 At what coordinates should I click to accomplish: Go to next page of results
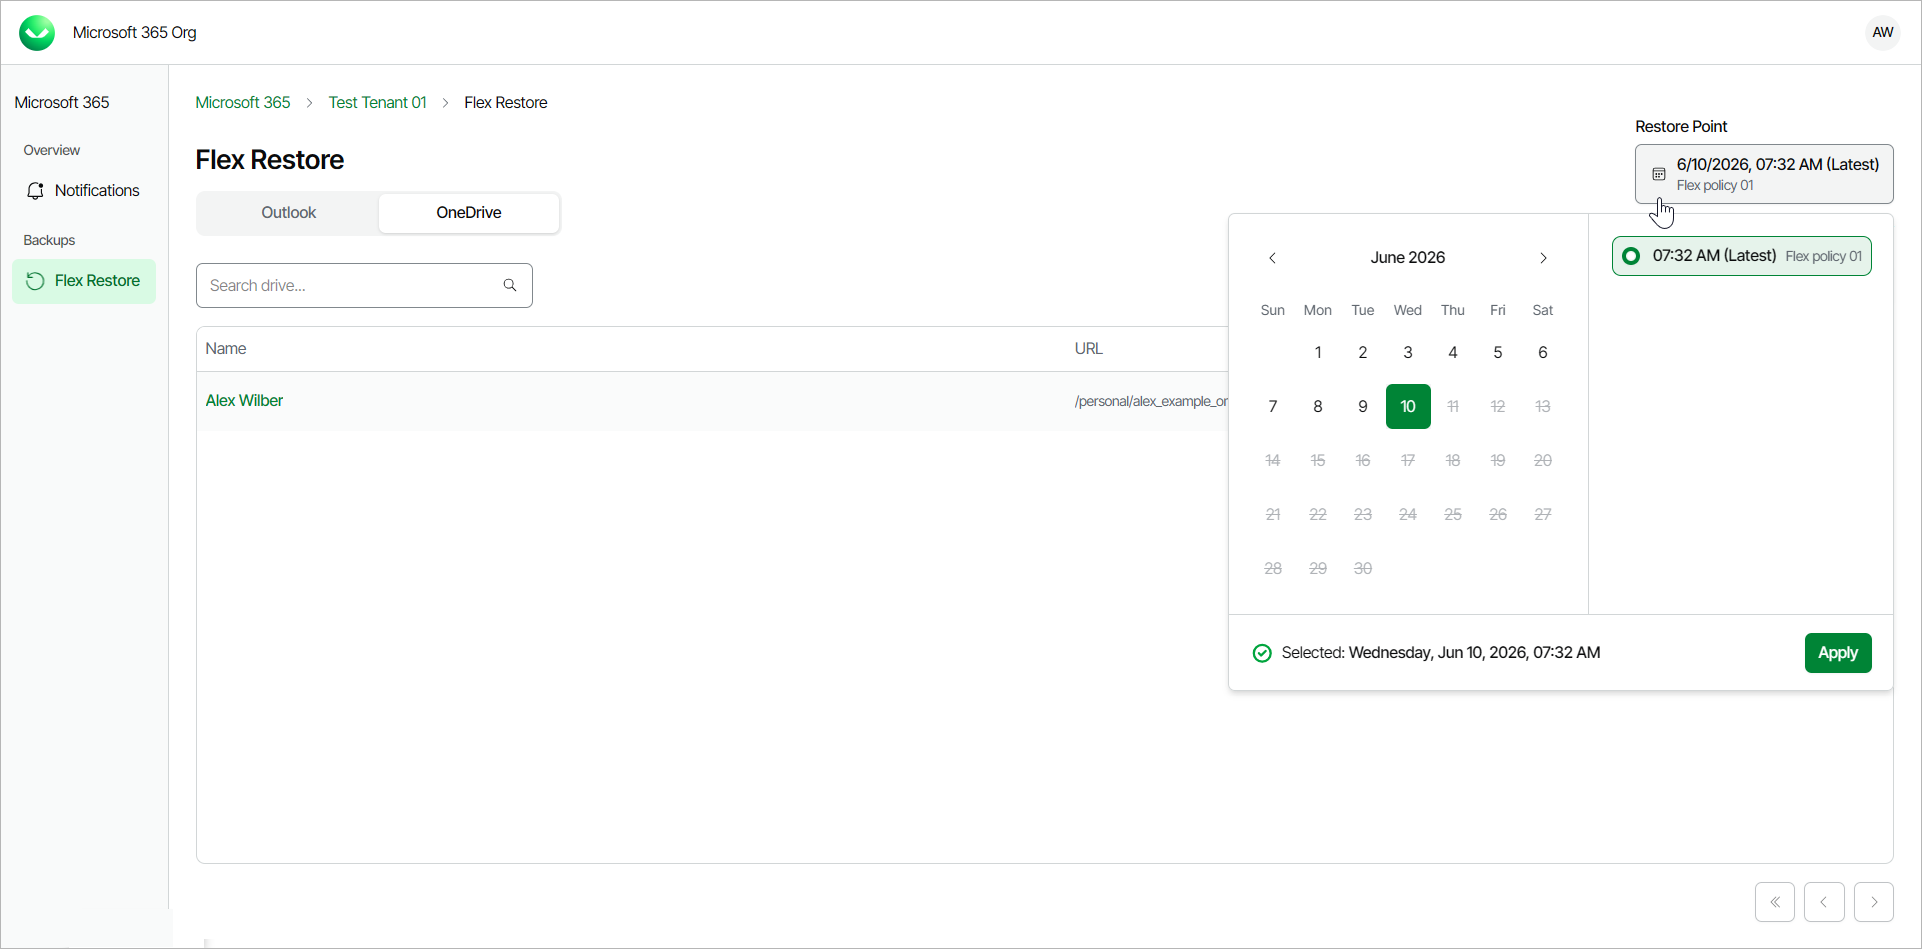(x=1874, y=902)
